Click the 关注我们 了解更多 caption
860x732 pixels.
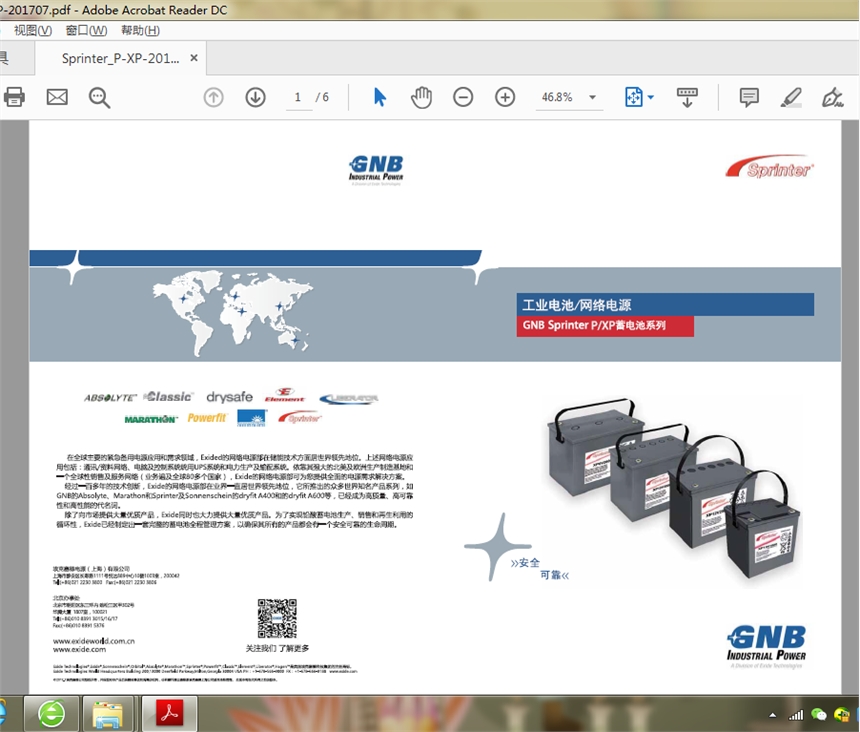coord(277,648)
